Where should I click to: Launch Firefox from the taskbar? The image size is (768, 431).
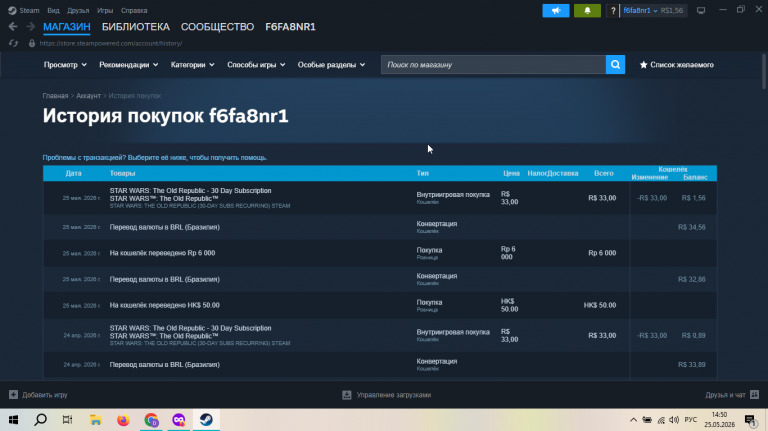(x=123, y=420)
